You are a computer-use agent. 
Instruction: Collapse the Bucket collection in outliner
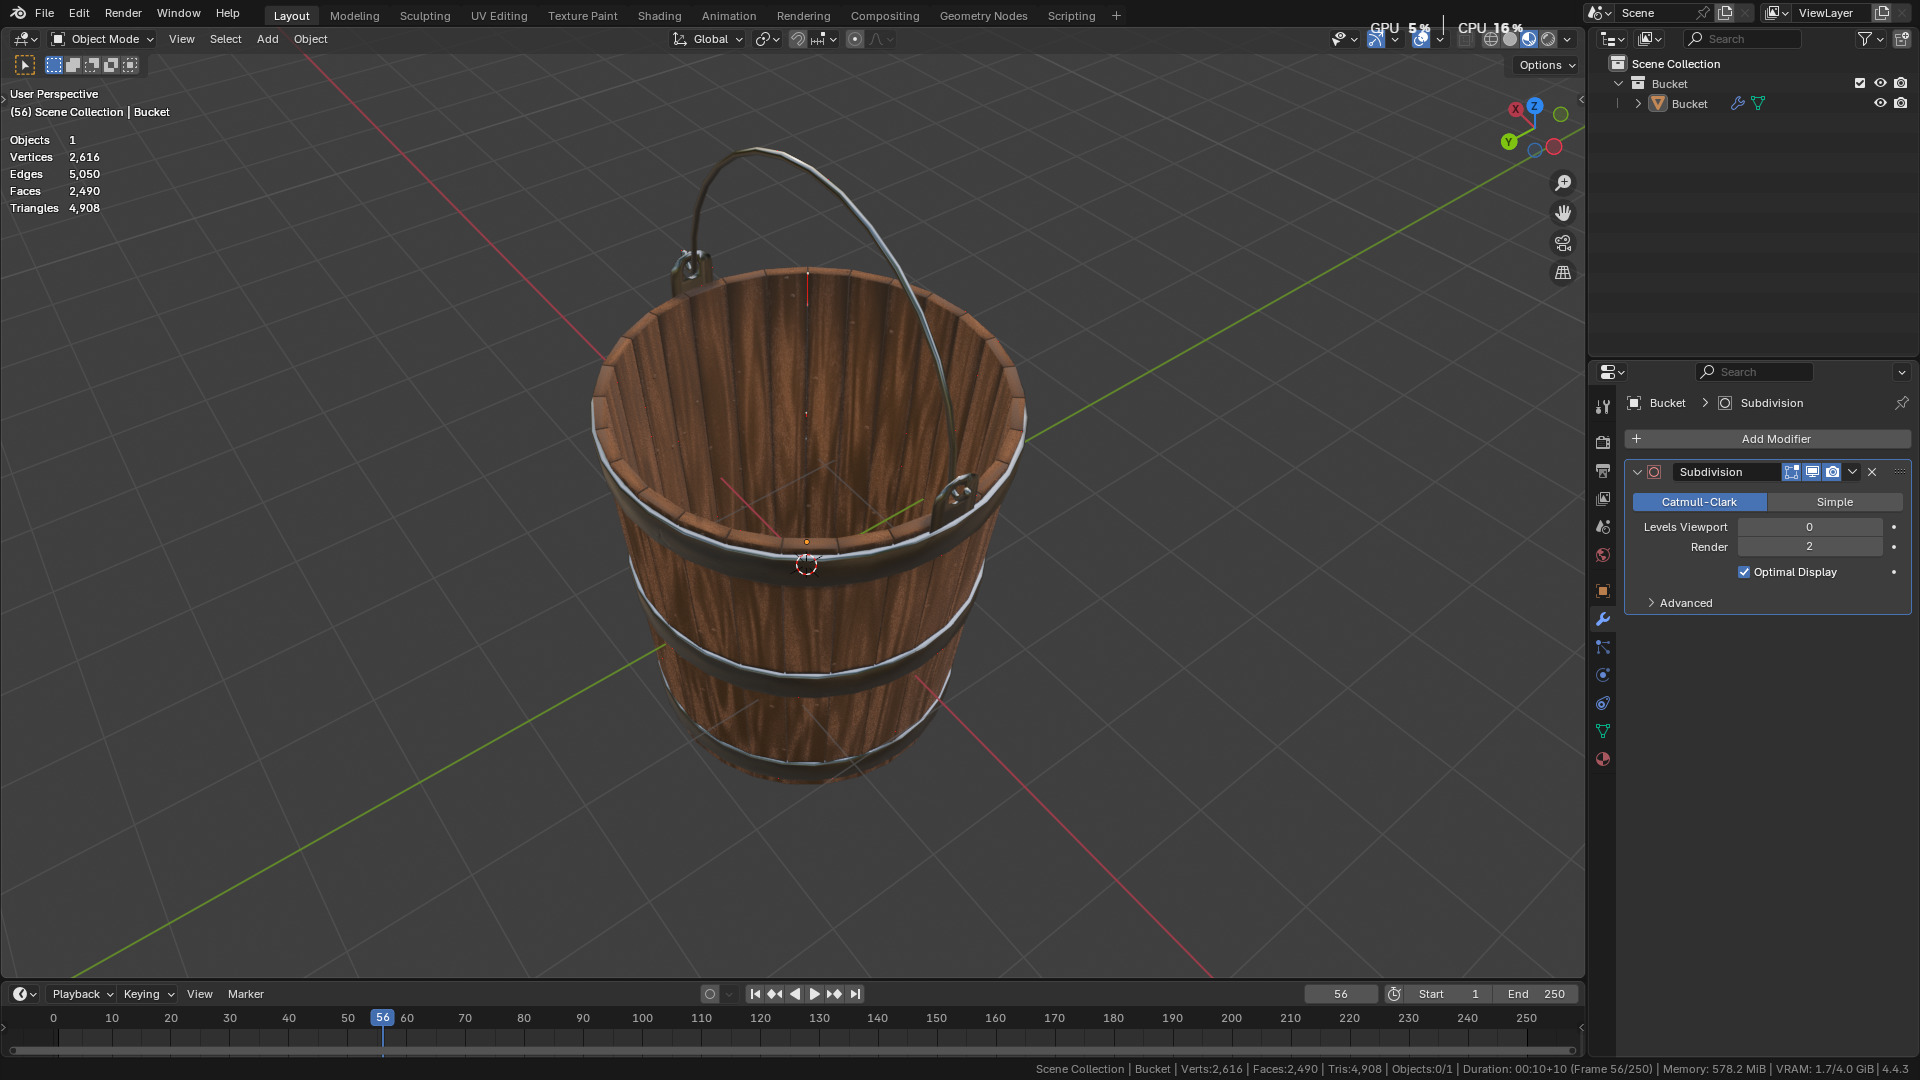pos(1618,84)
